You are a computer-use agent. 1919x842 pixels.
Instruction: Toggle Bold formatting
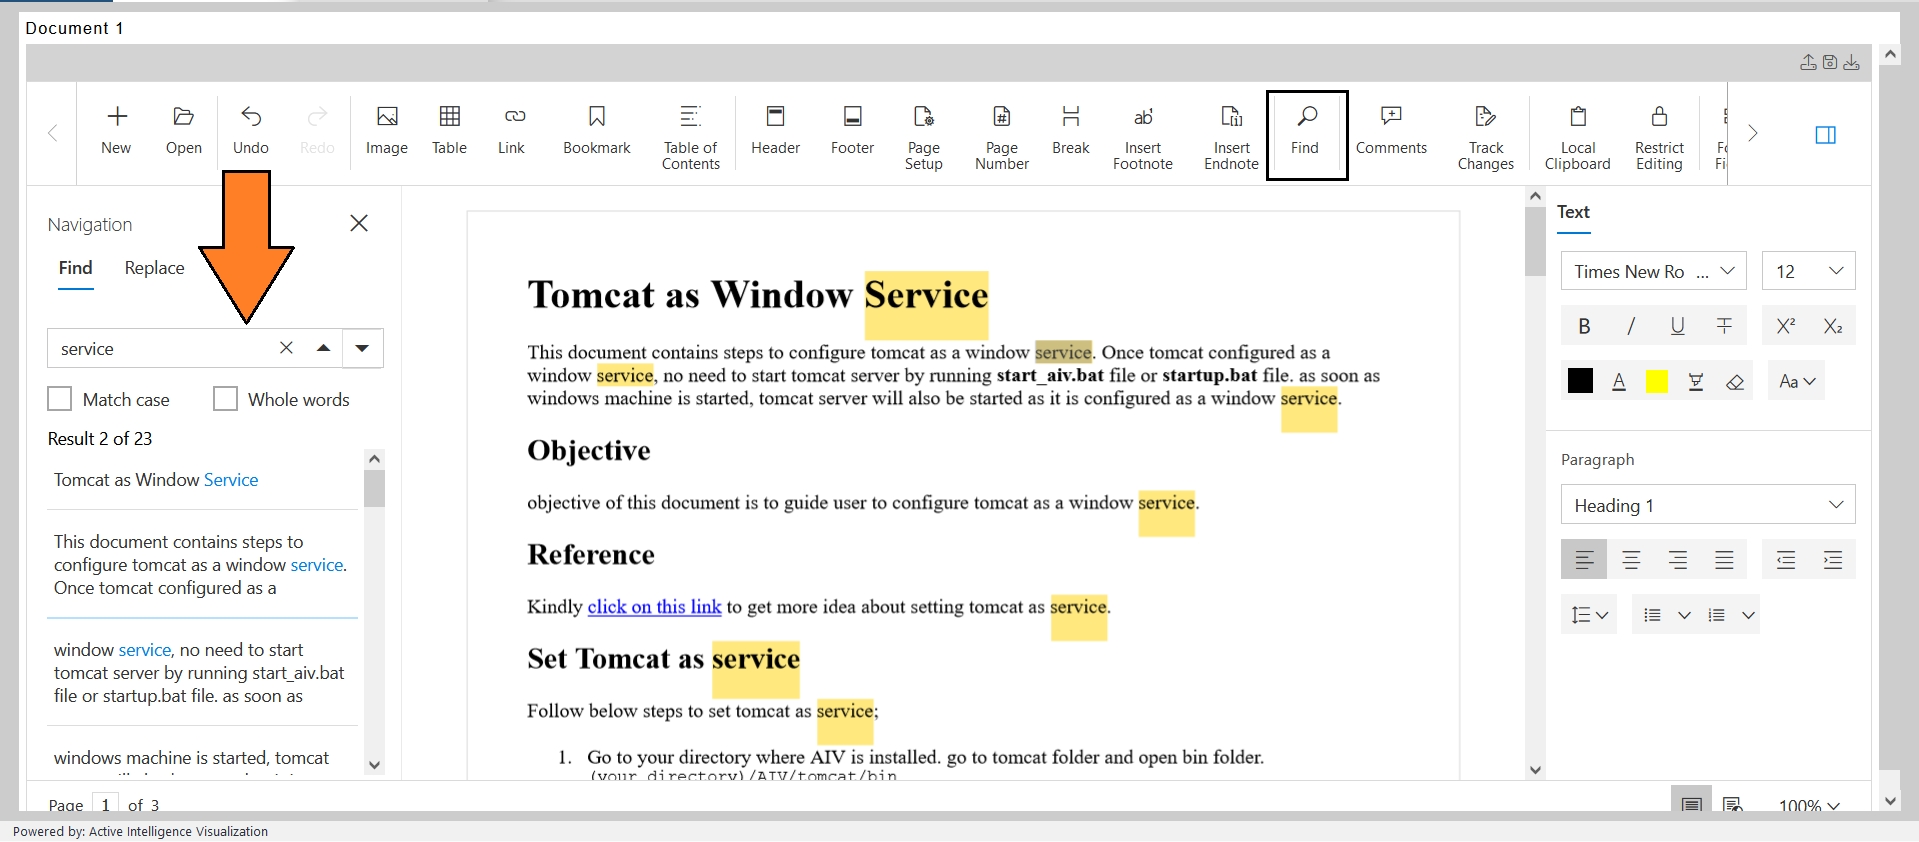(1584, 326)
